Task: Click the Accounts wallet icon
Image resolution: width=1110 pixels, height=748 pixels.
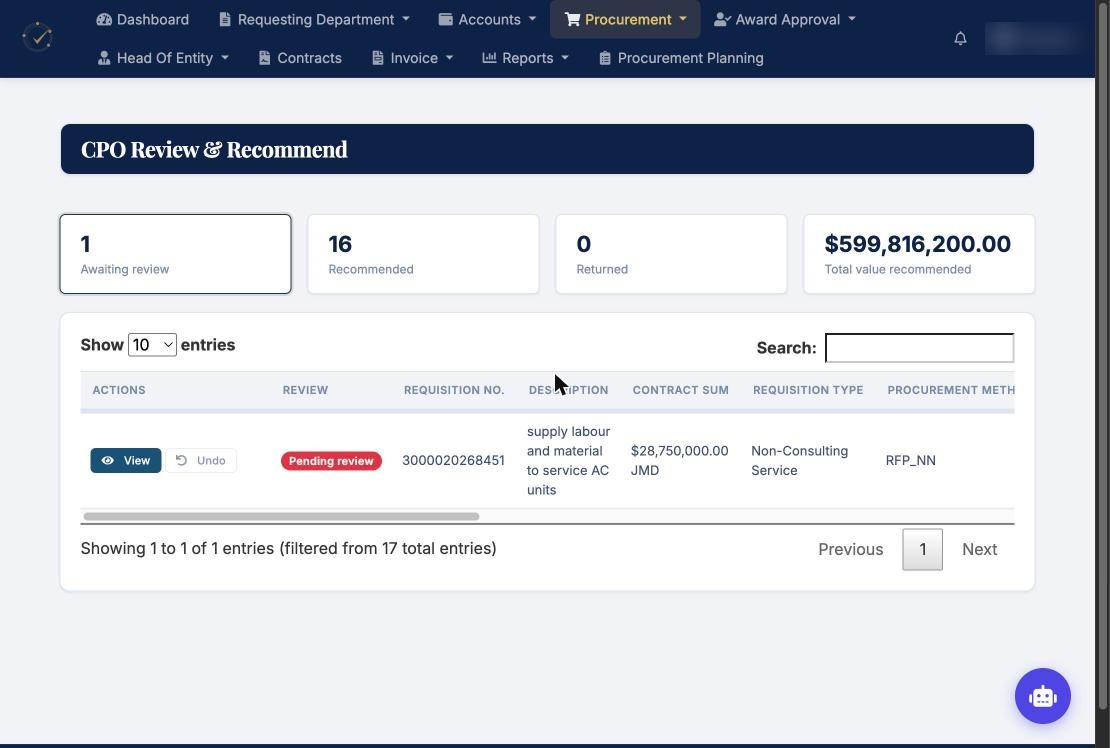Action: click(445, 19)
